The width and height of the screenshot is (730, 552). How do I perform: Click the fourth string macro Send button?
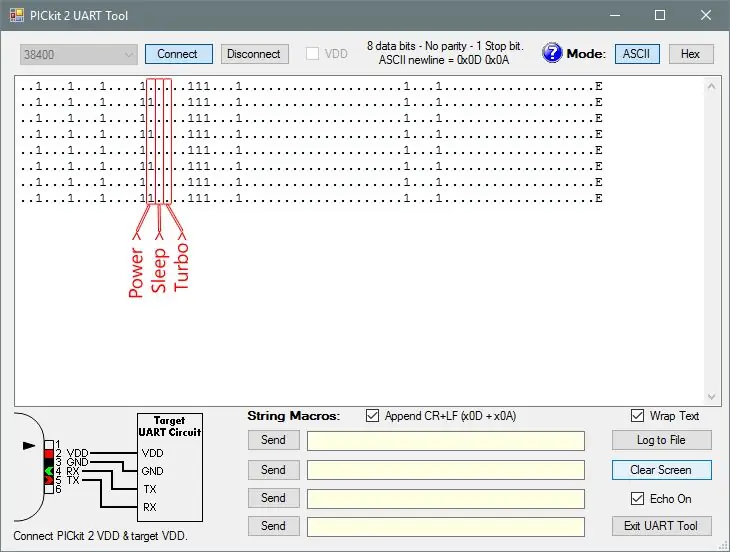274,526
